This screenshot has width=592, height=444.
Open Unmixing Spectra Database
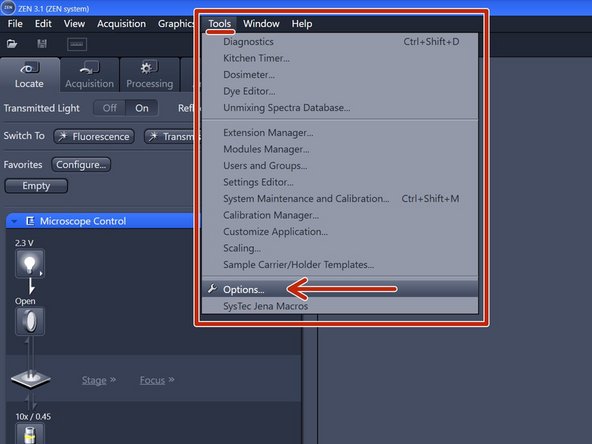[x=340, y=108]
